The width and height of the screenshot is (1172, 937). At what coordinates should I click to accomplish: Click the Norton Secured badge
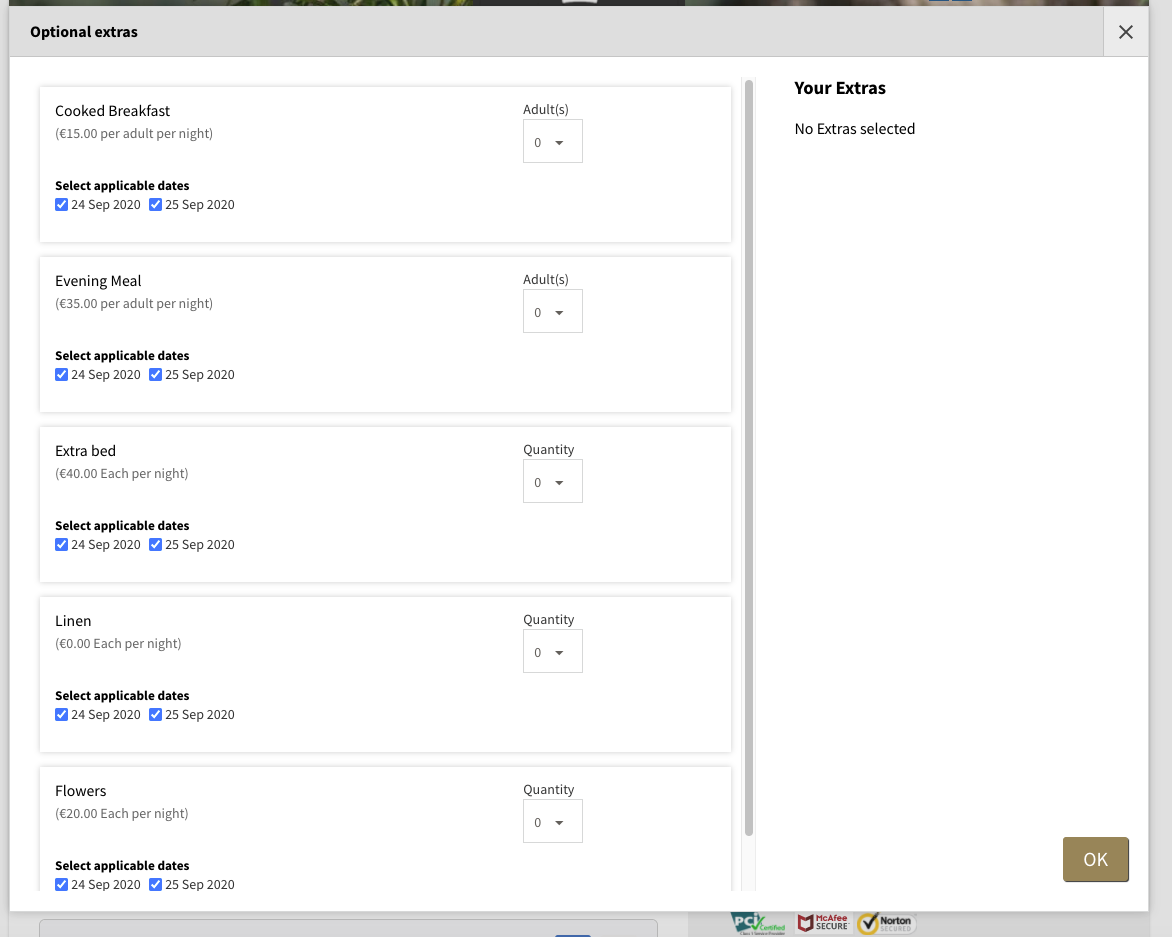pyautogui.click(x=886, y=924)
